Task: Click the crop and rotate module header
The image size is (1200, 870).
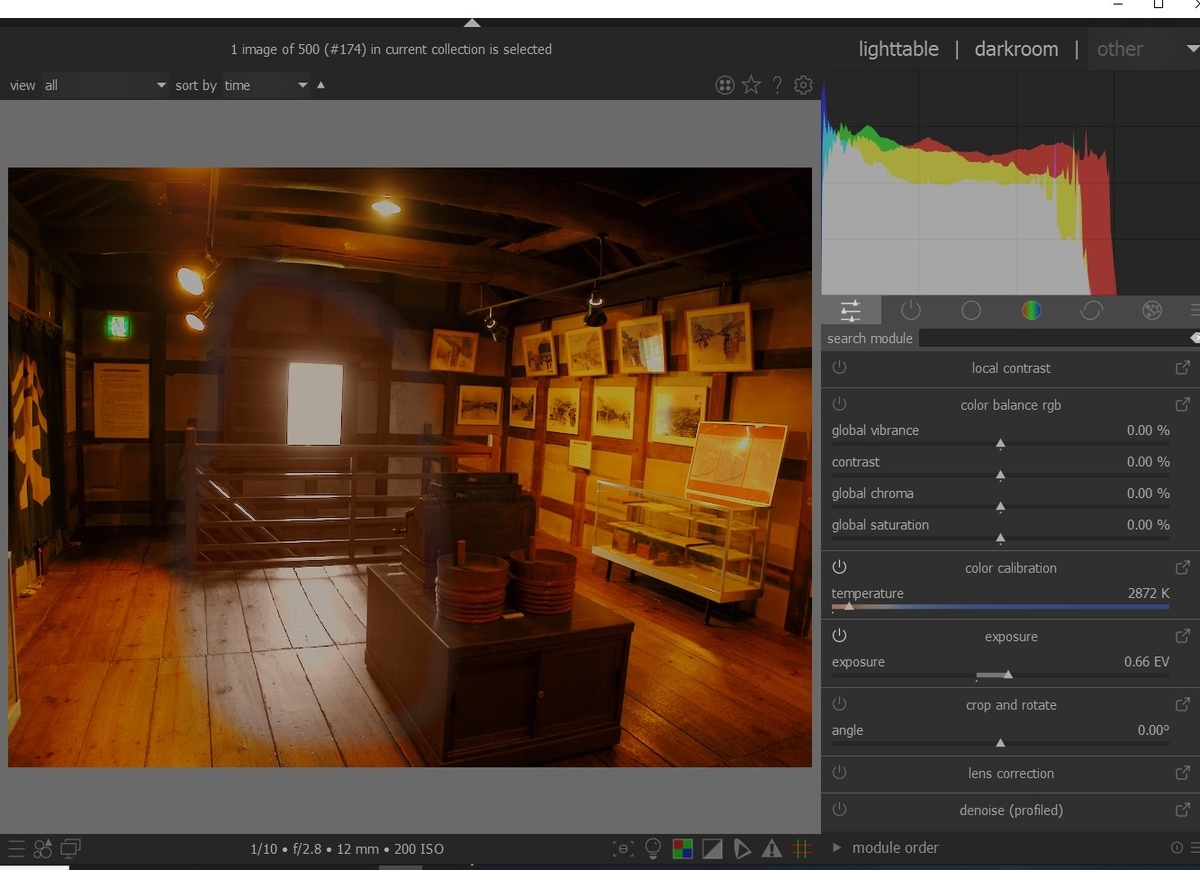Action: 1010,705
